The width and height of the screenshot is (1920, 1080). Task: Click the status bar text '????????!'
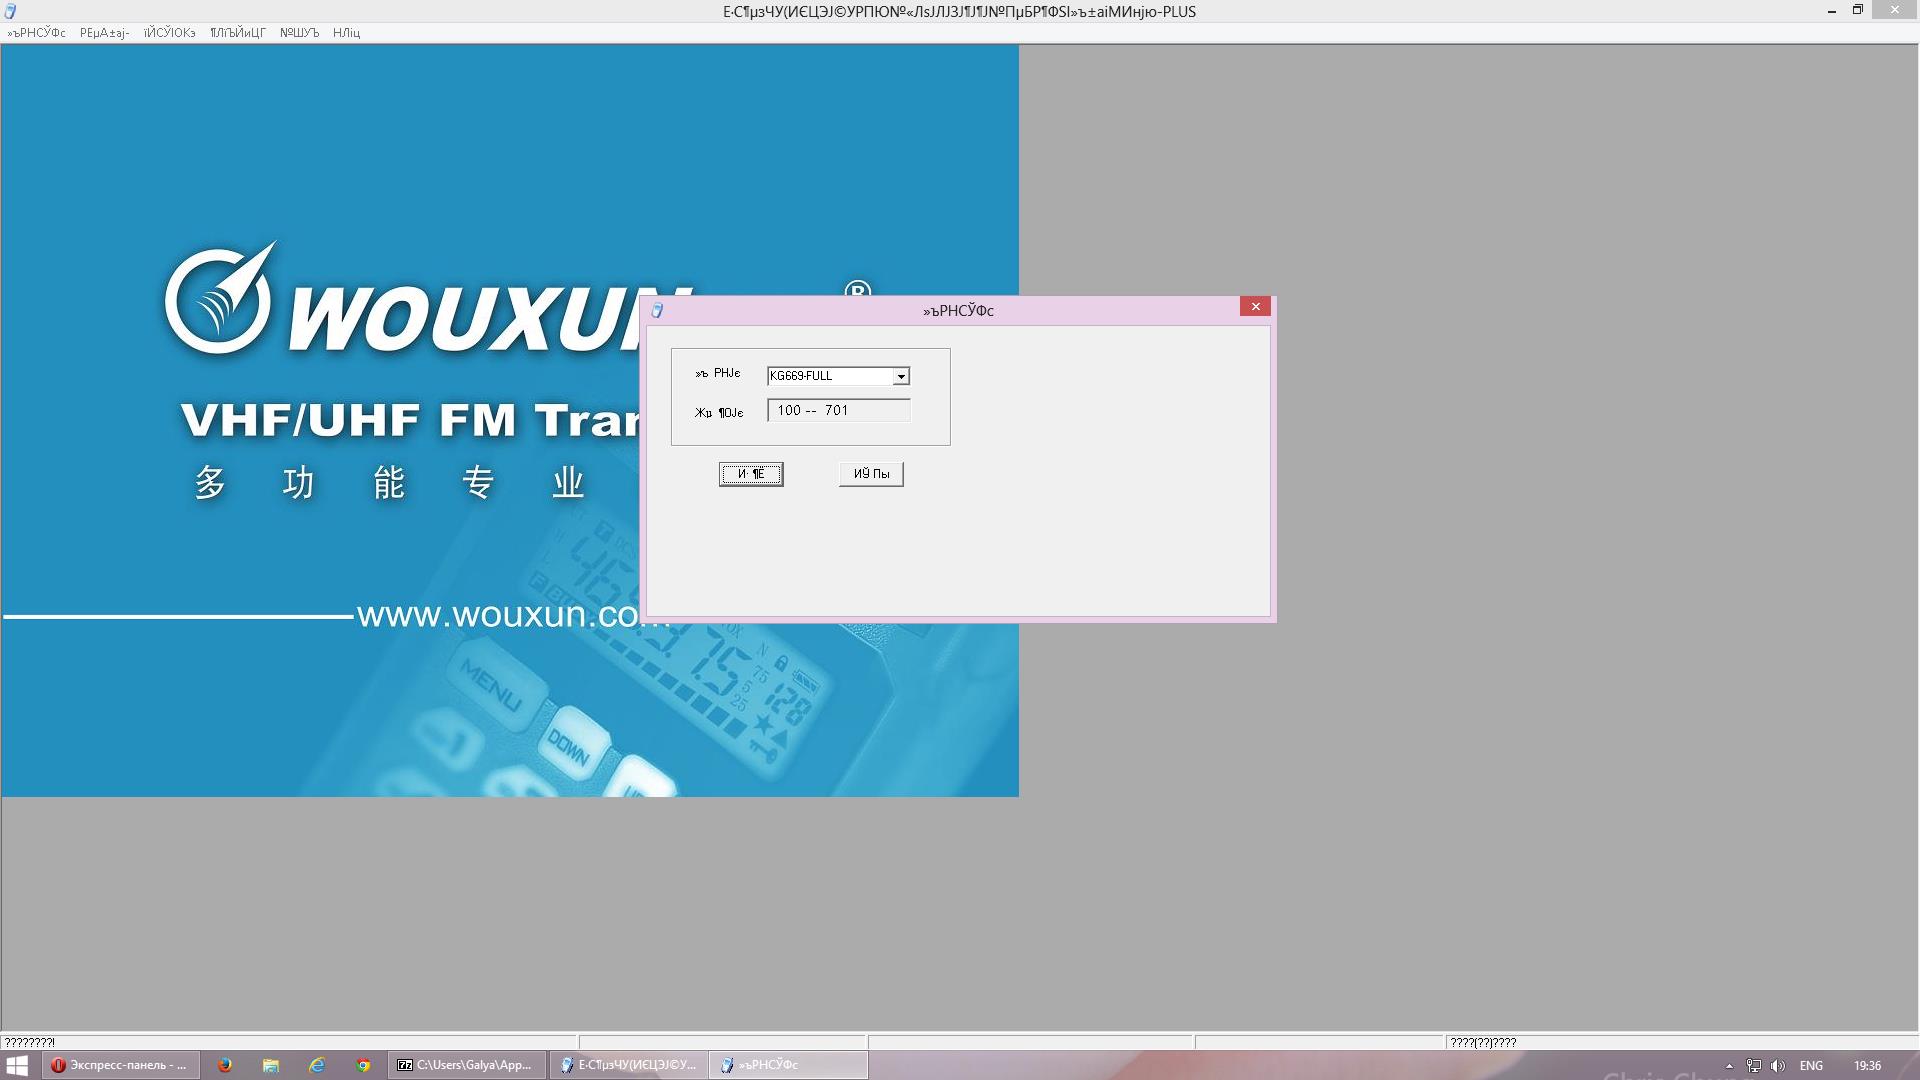pyautogui.click(x=30, y=1042)
